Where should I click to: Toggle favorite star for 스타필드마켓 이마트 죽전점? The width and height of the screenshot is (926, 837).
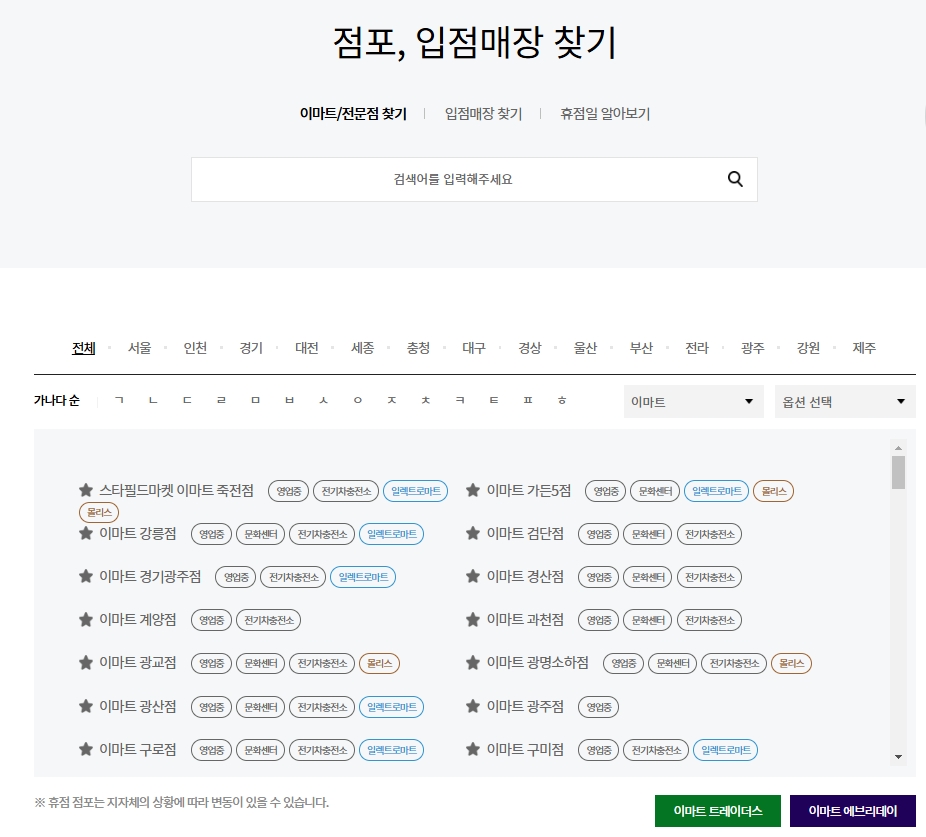tap(86, 490)
